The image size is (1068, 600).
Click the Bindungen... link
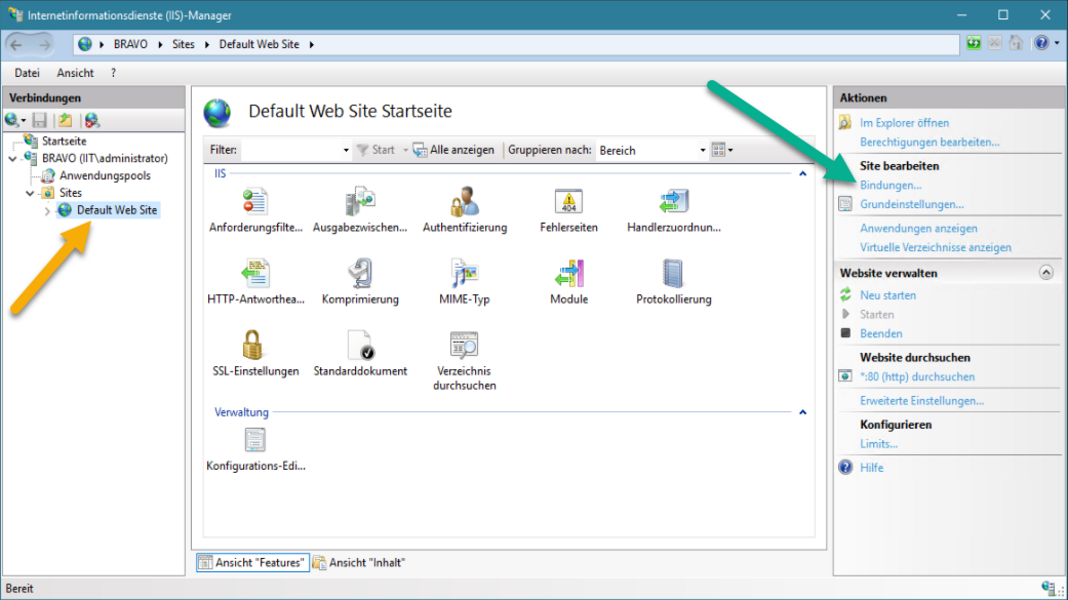[x=890, y=185]
